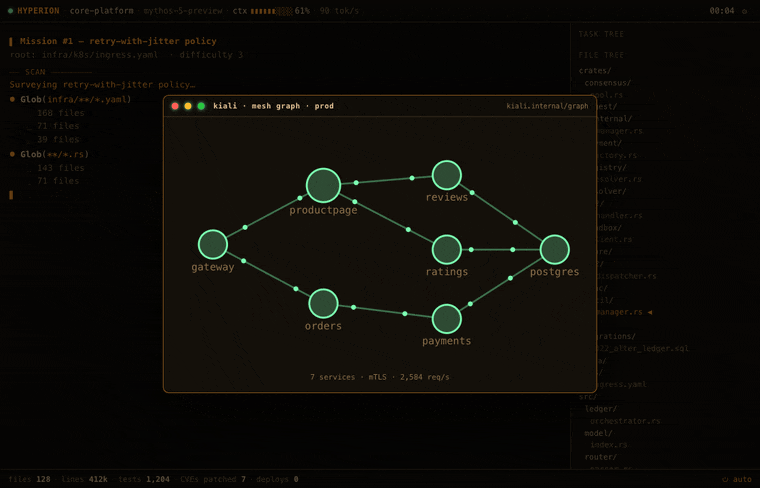This screenshot has height=488, width=760.
Task: Click the ctx usage progress bar
Action: 271,11
